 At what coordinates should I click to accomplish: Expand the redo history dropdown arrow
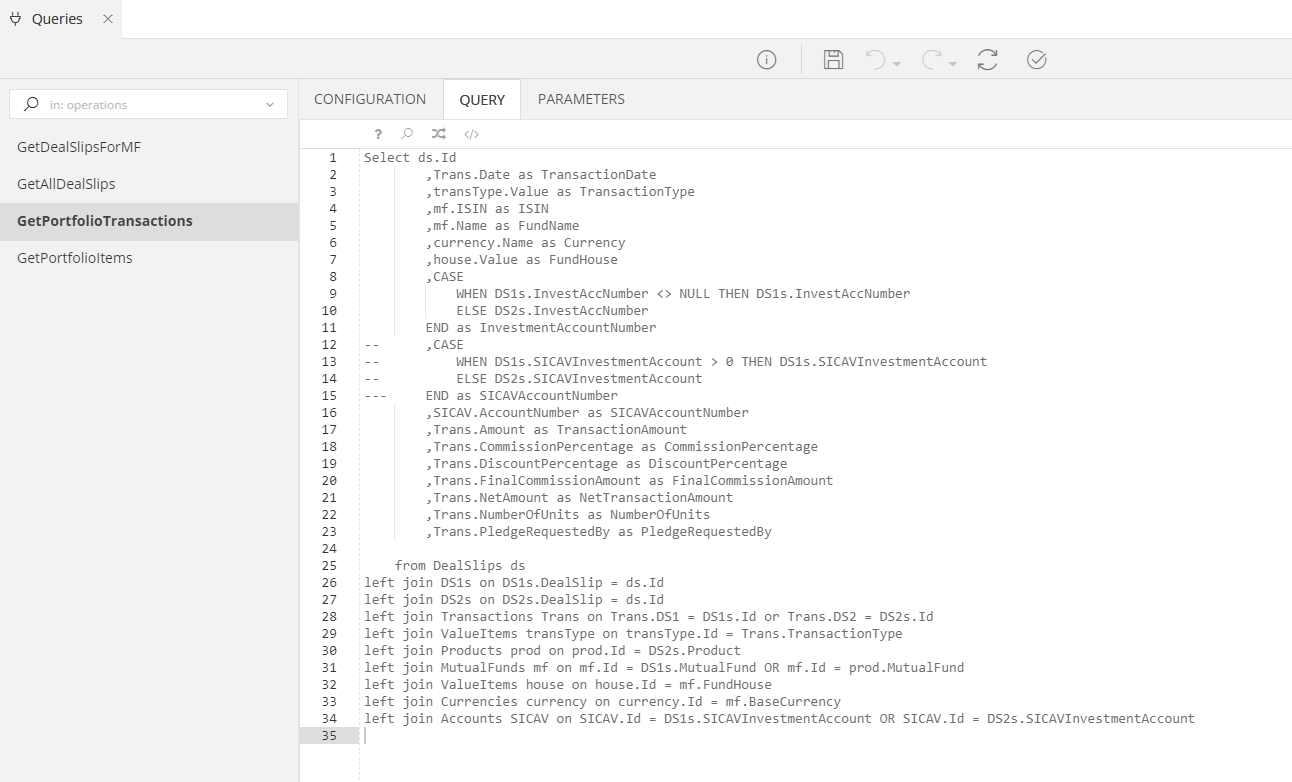953,64
